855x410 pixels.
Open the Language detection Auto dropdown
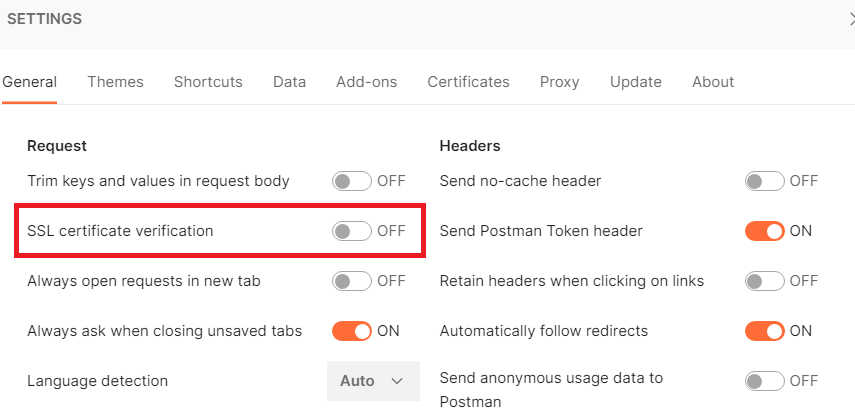point(373,381)
